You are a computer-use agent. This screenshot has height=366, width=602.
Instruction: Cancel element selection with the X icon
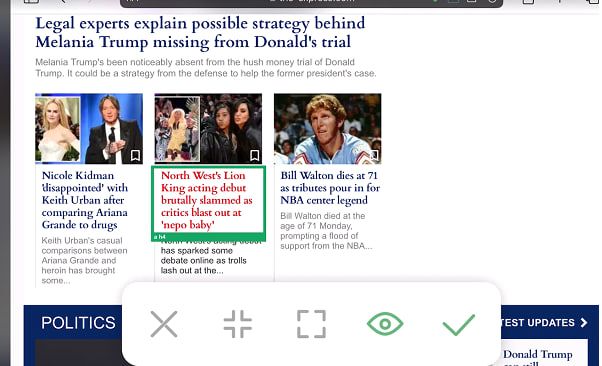(x=164, y=324)
